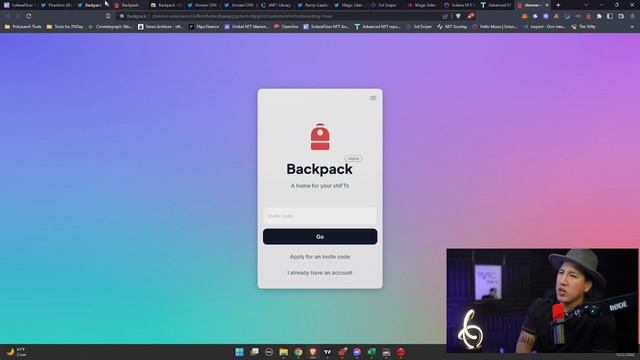640x360 pixels.
Task: Open the PreLaunch Tools bookmark folder
Action: click(23, 27)
